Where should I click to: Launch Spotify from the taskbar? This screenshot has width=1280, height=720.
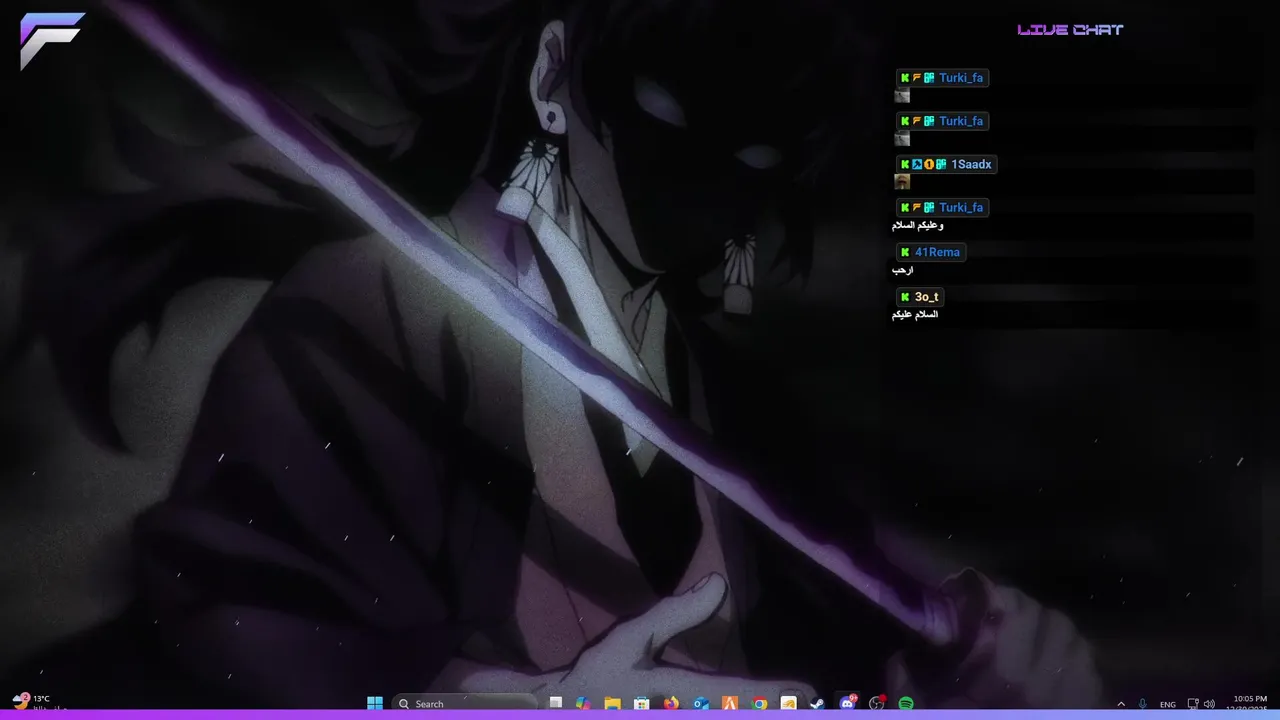click(906, 703)
